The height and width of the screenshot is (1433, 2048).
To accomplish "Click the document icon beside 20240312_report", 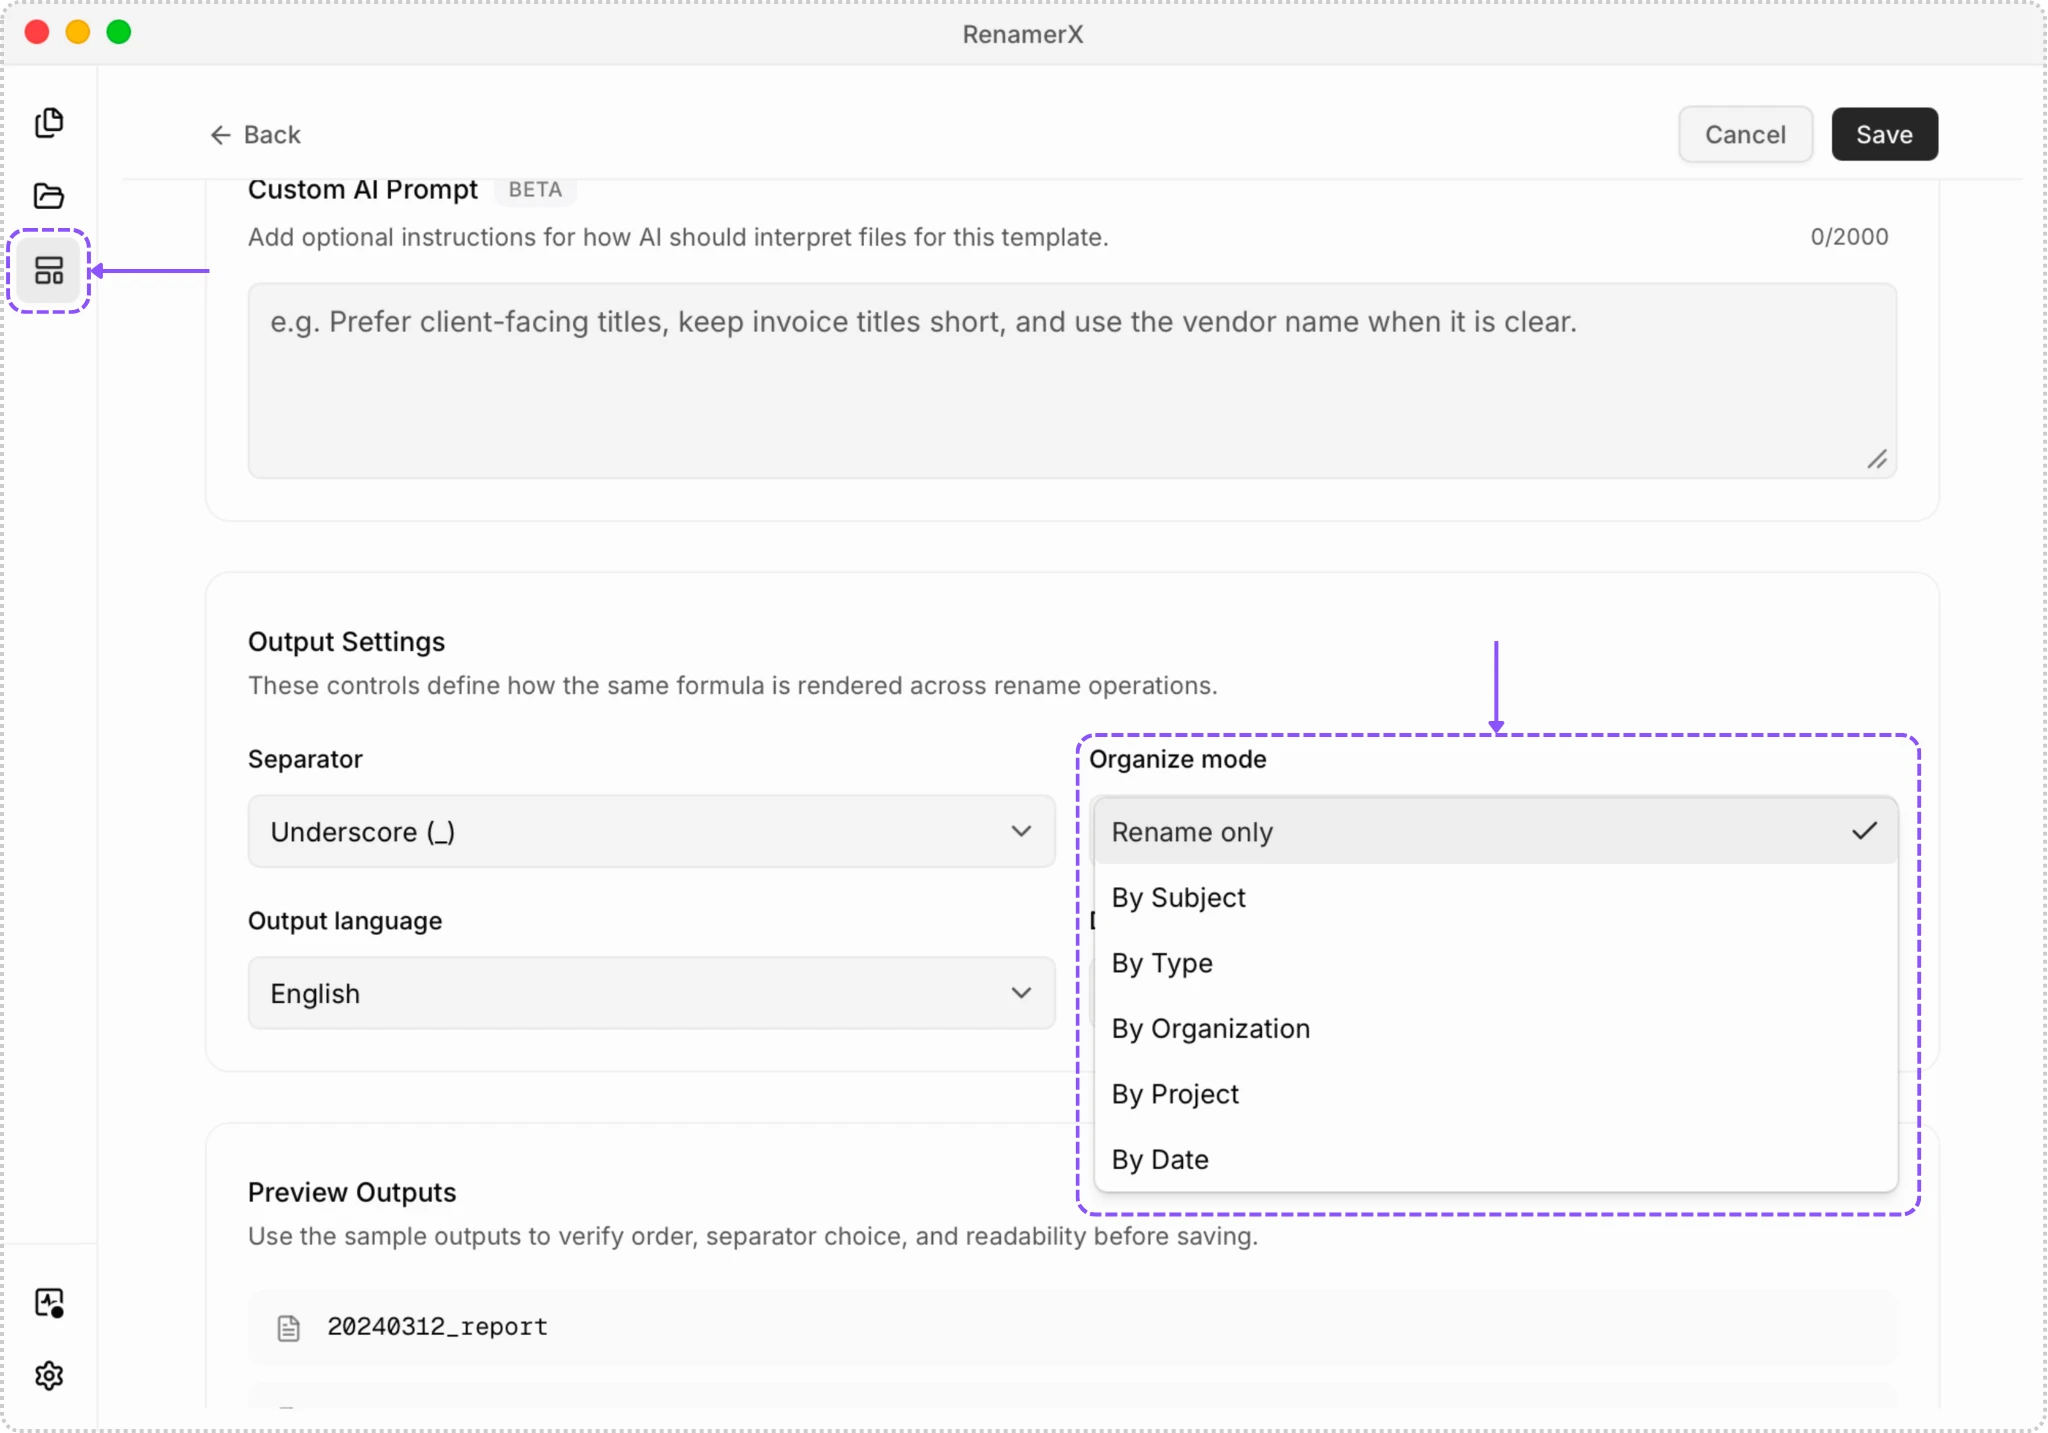I will [288, 1328].
